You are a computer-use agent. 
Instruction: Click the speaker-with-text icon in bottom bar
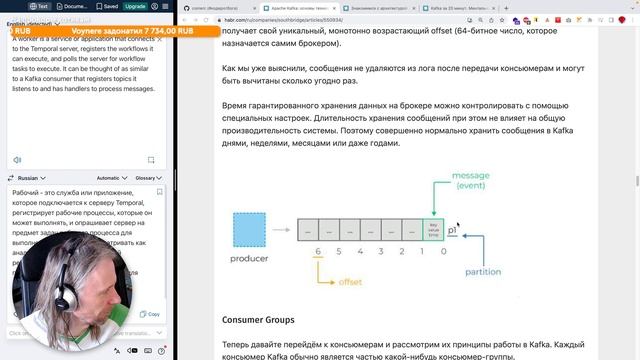click(132, 351)
